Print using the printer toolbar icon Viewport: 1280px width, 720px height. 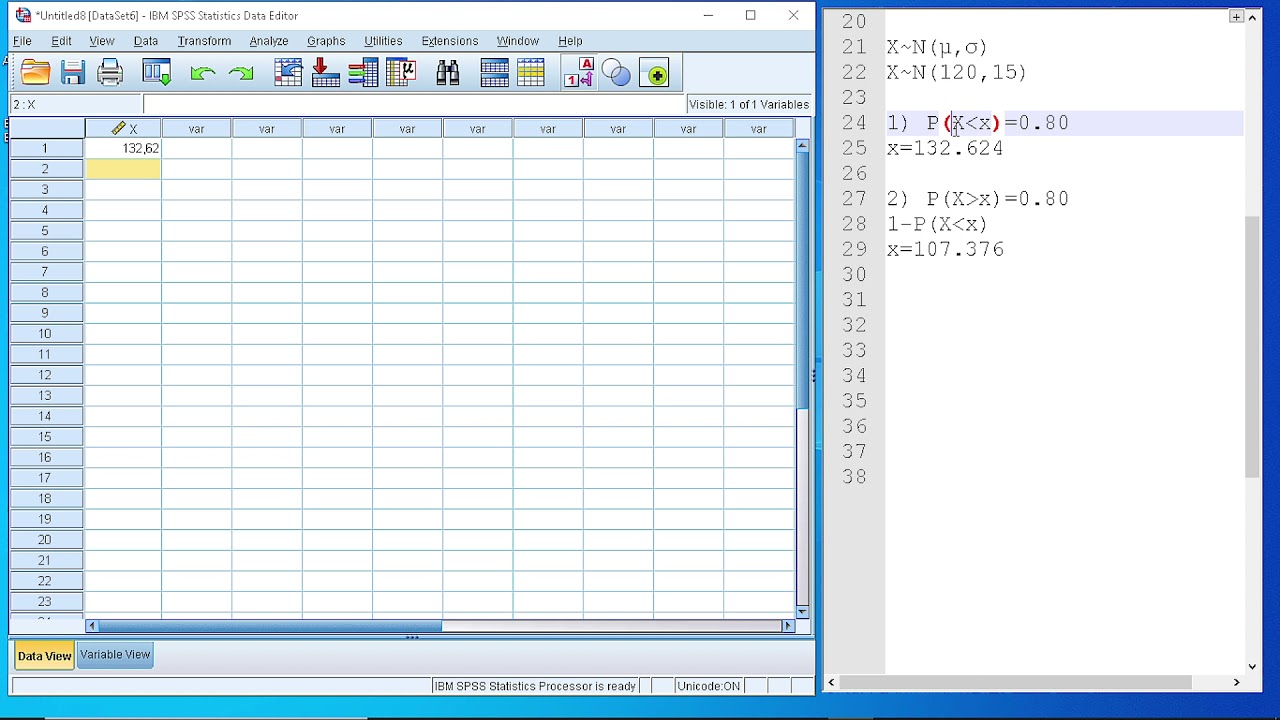(110, 73)
